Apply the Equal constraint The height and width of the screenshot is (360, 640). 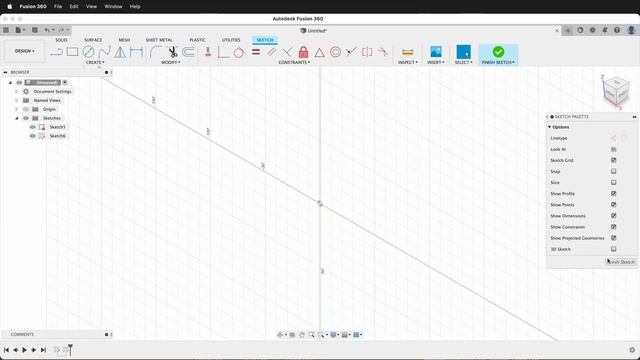click(256, 52)
